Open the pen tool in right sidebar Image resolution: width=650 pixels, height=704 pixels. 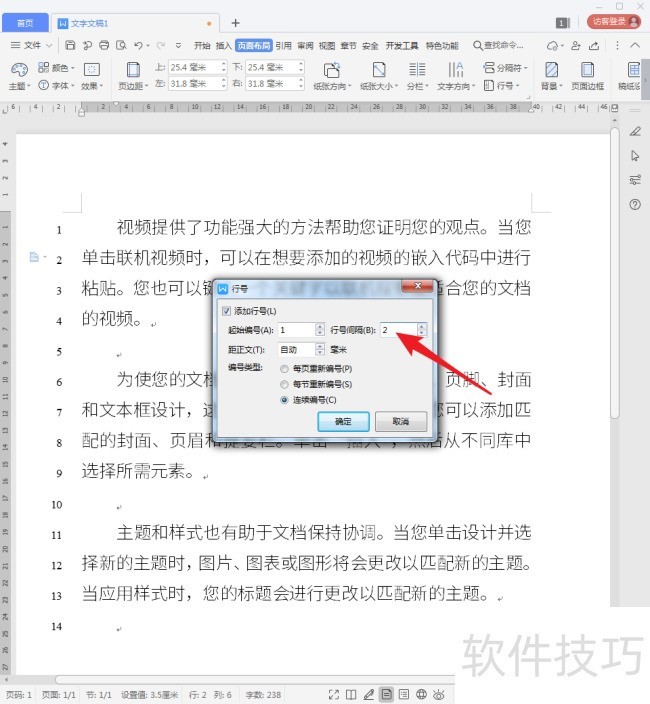[x=635, y=131]
